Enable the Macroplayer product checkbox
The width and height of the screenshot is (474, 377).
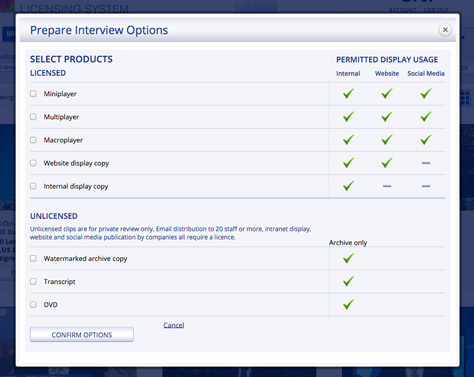[x=33, y=140]
